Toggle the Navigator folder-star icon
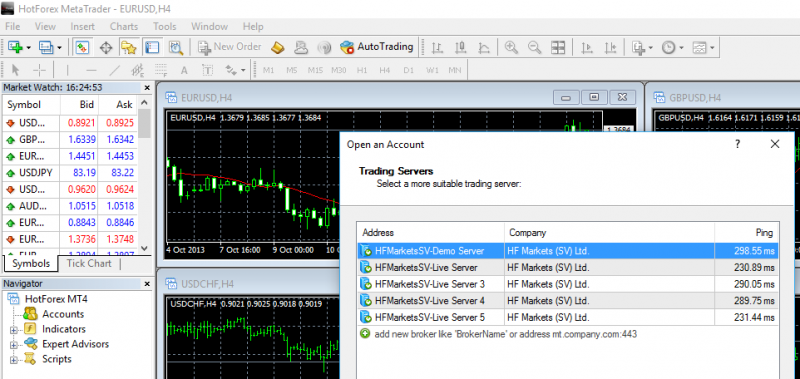800x379 pixels. click(x=129, y=47)
